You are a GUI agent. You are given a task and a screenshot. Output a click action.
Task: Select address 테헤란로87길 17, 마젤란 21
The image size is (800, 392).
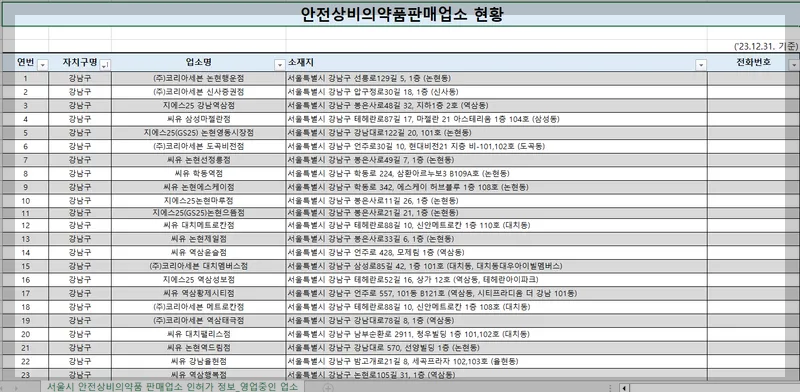tap(496, 119)
